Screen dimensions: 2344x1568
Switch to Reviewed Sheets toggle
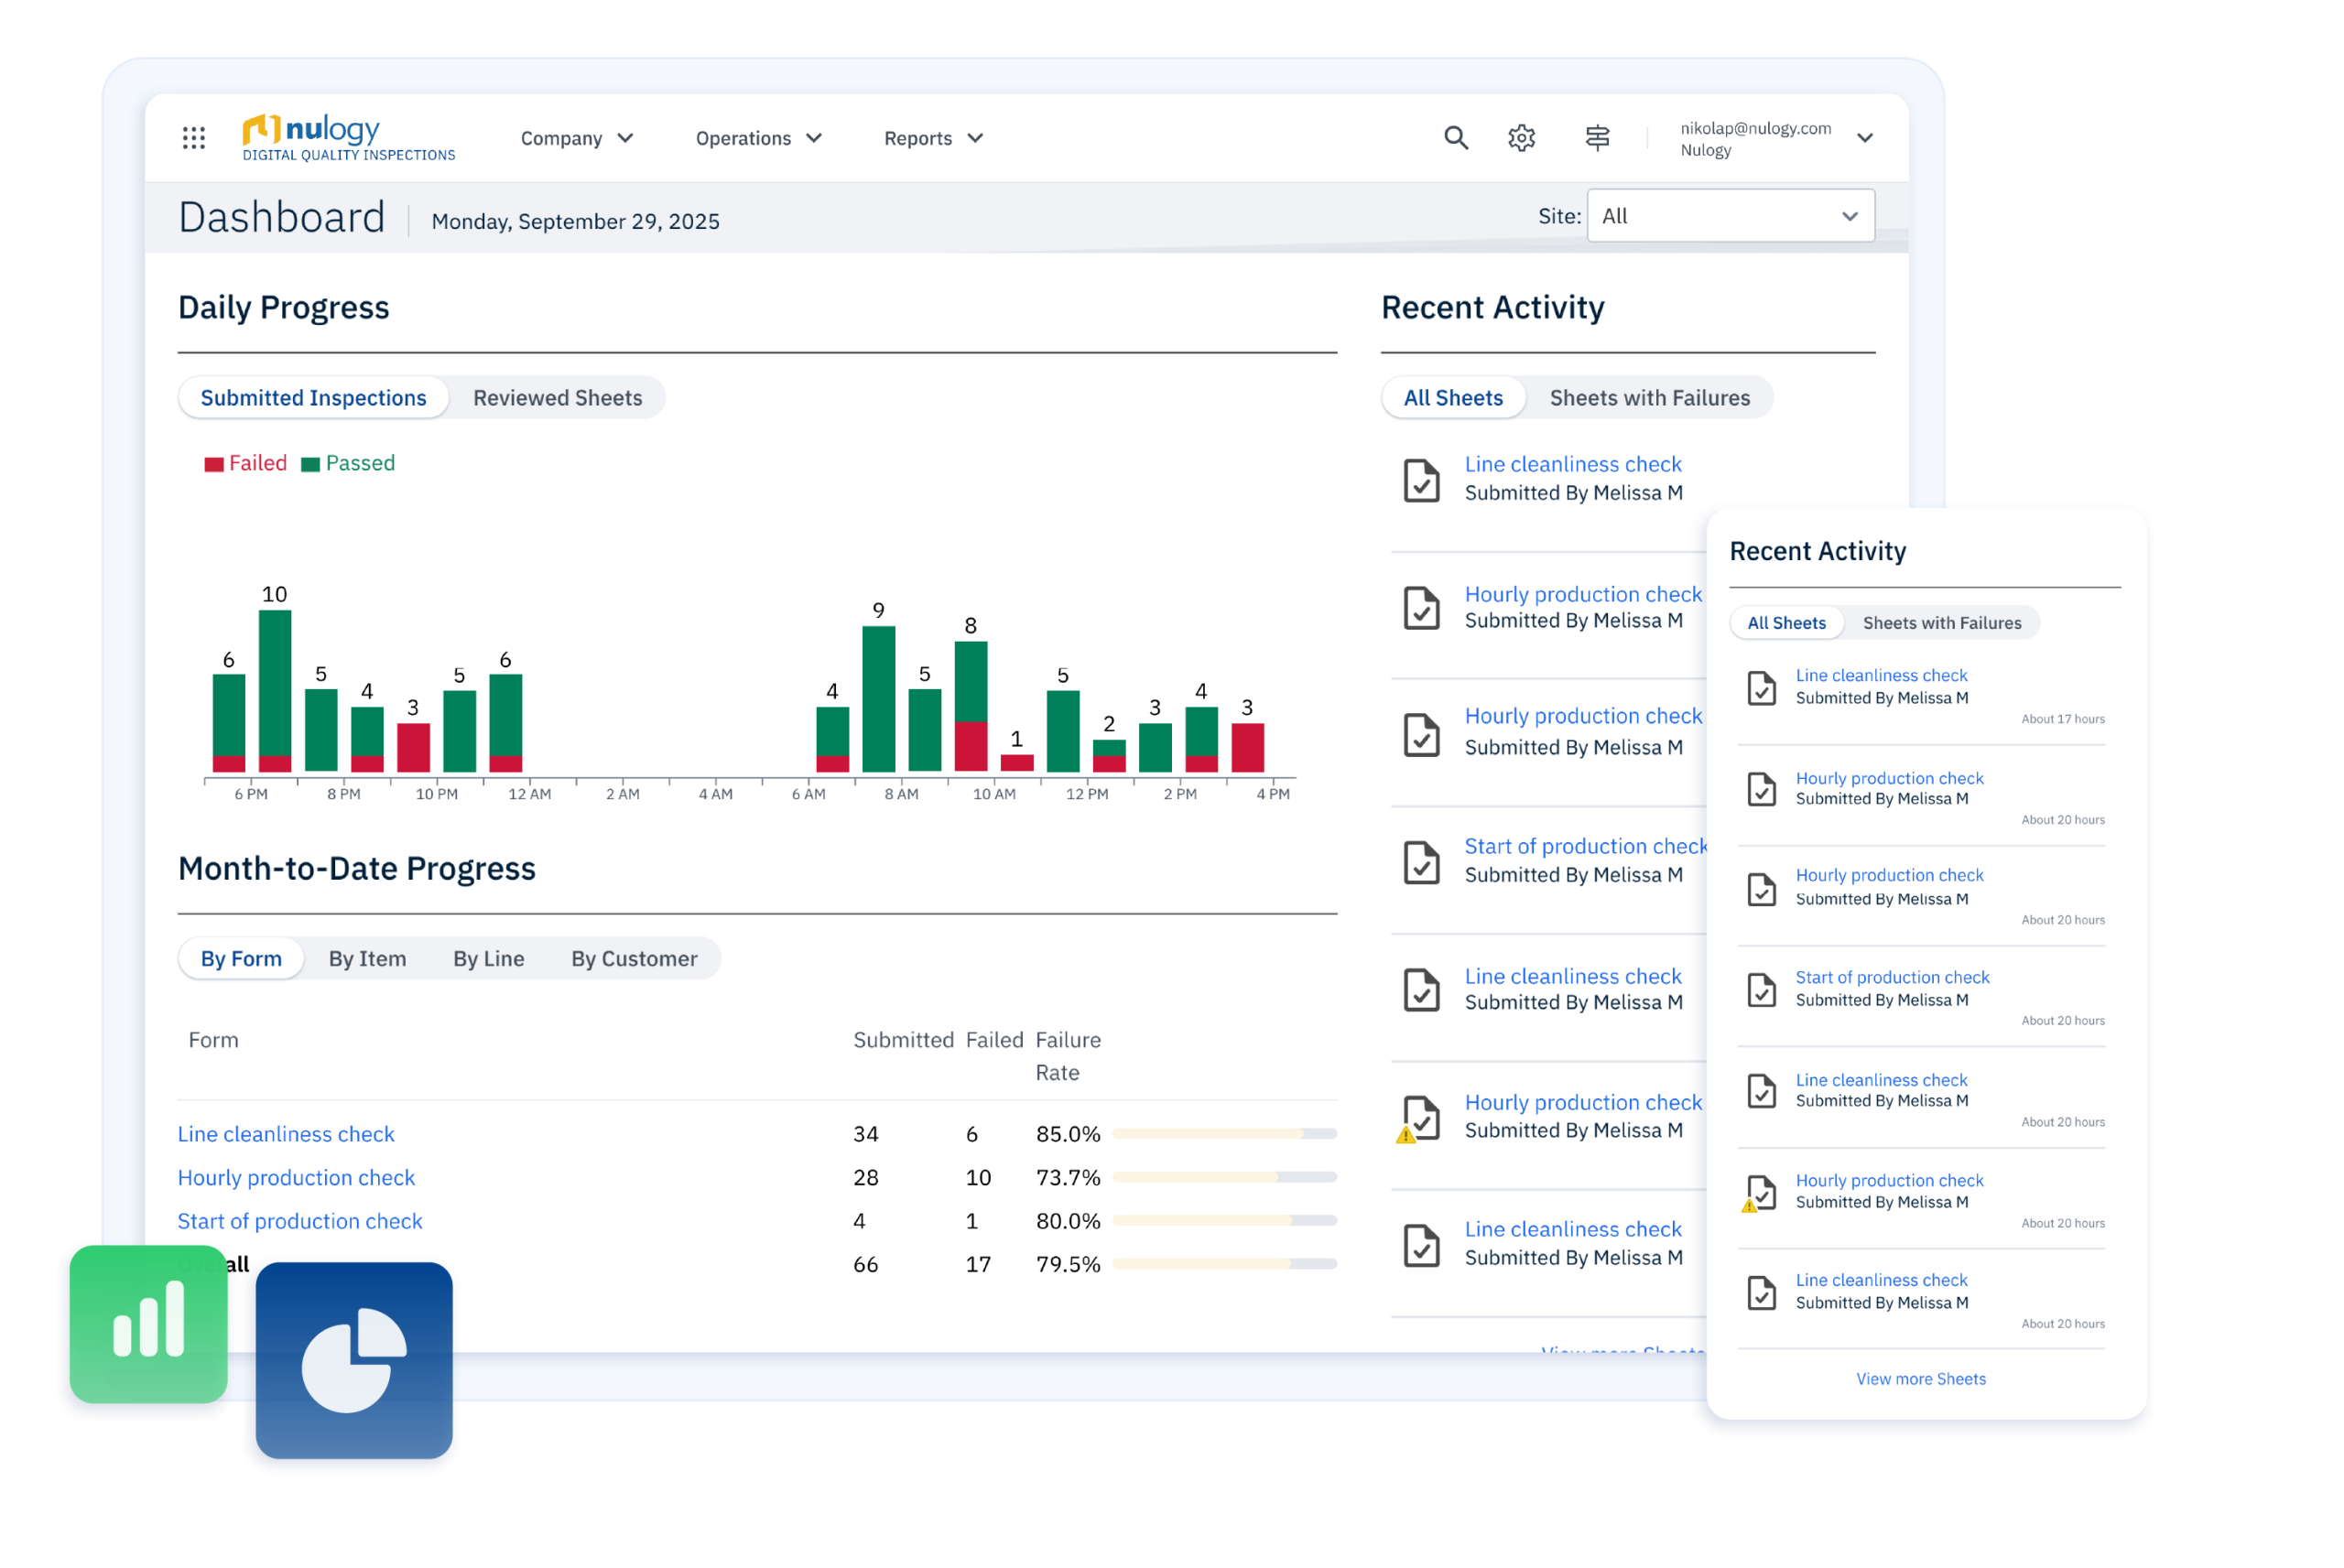(x=557, y=398)
